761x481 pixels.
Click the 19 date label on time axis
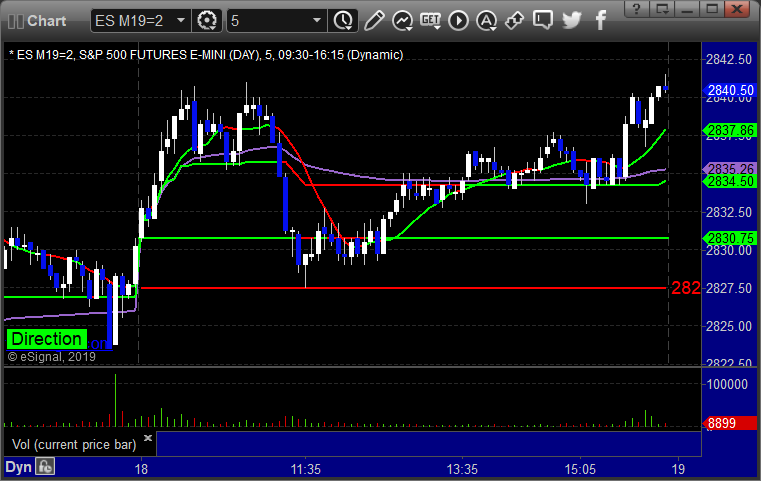tap(678, 469)
